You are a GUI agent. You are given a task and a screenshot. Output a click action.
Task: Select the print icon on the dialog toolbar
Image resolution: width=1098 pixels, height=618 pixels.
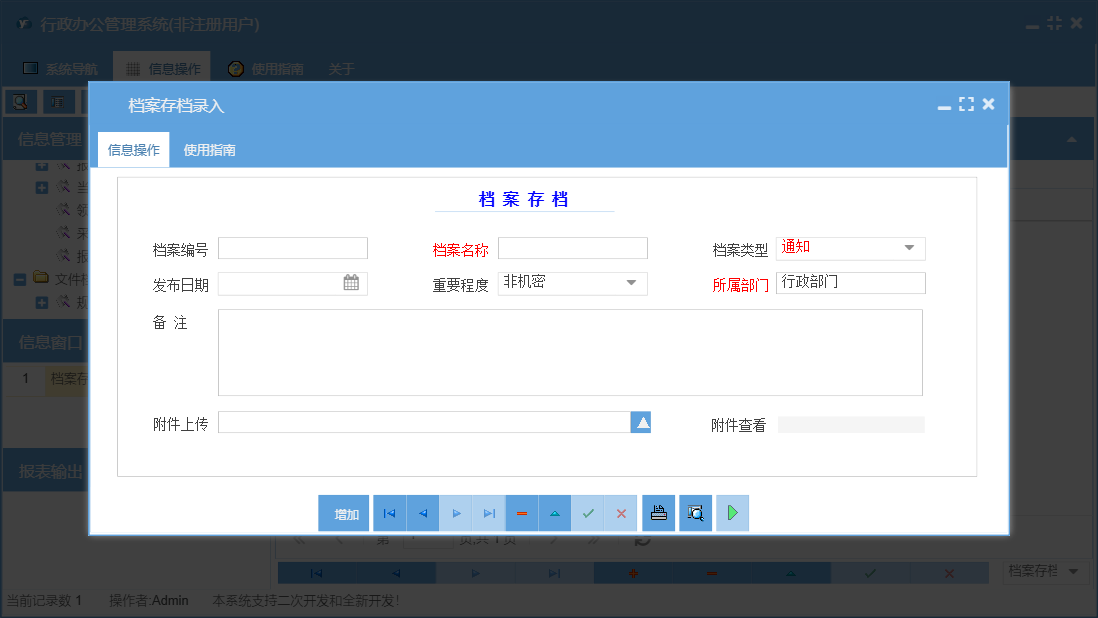(658, 512)
